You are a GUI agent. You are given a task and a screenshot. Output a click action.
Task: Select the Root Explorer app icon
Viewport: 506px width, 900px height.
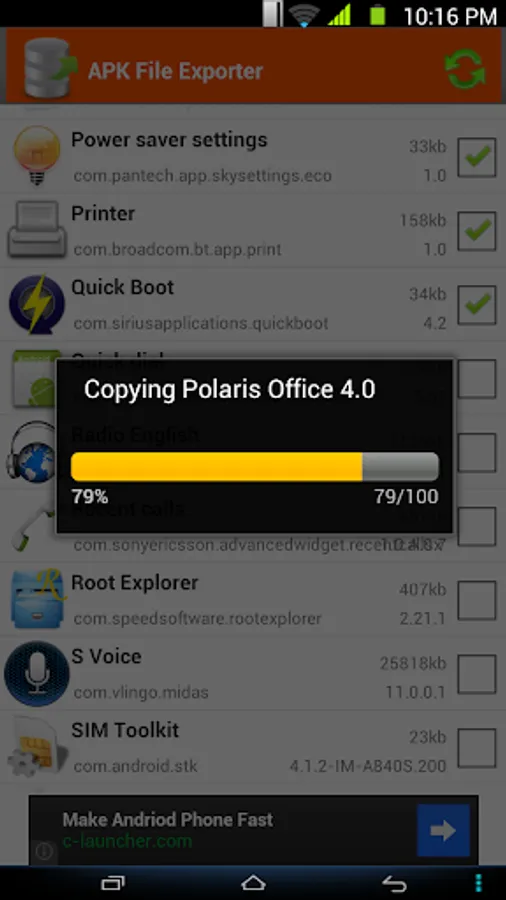click(x=38, y=599)
